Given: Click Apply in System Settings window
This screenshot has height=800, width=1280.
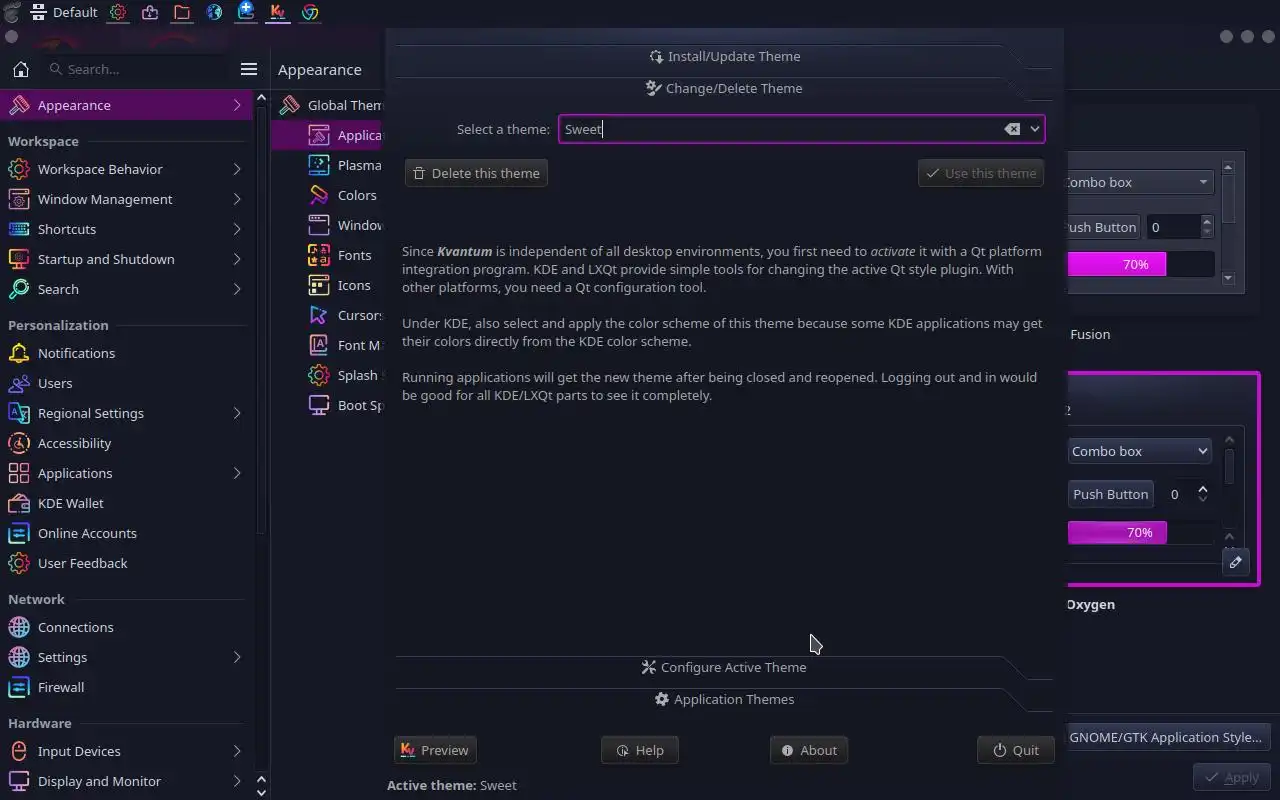Looking at the screenshot, I should (x=1232, y=777).
